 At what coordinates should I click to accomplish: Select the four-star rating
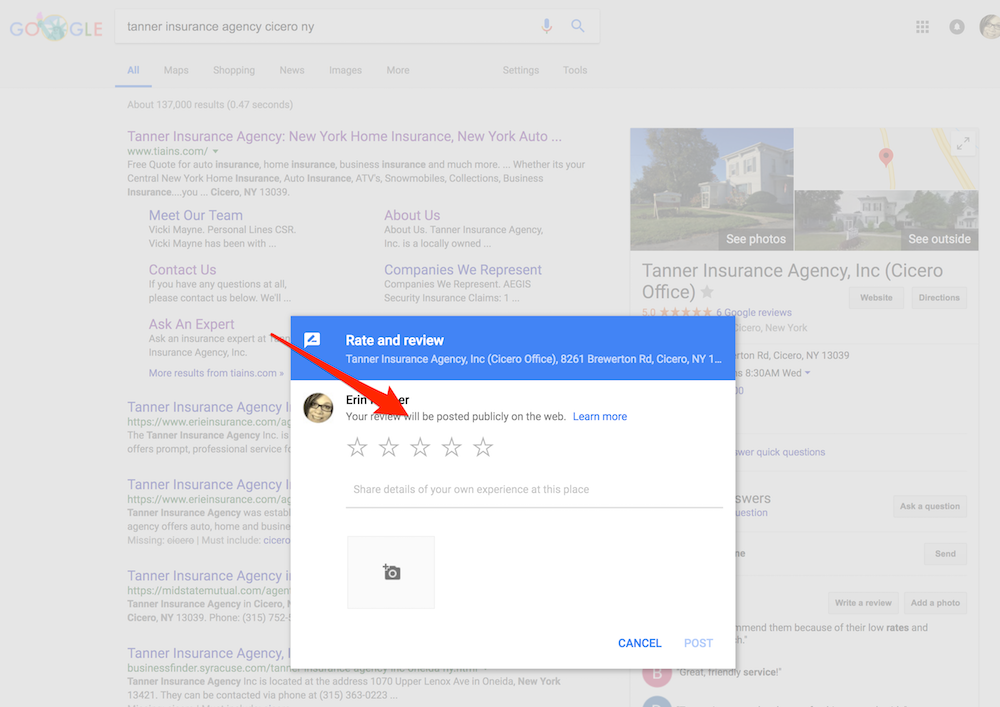(x=452, y=447)
